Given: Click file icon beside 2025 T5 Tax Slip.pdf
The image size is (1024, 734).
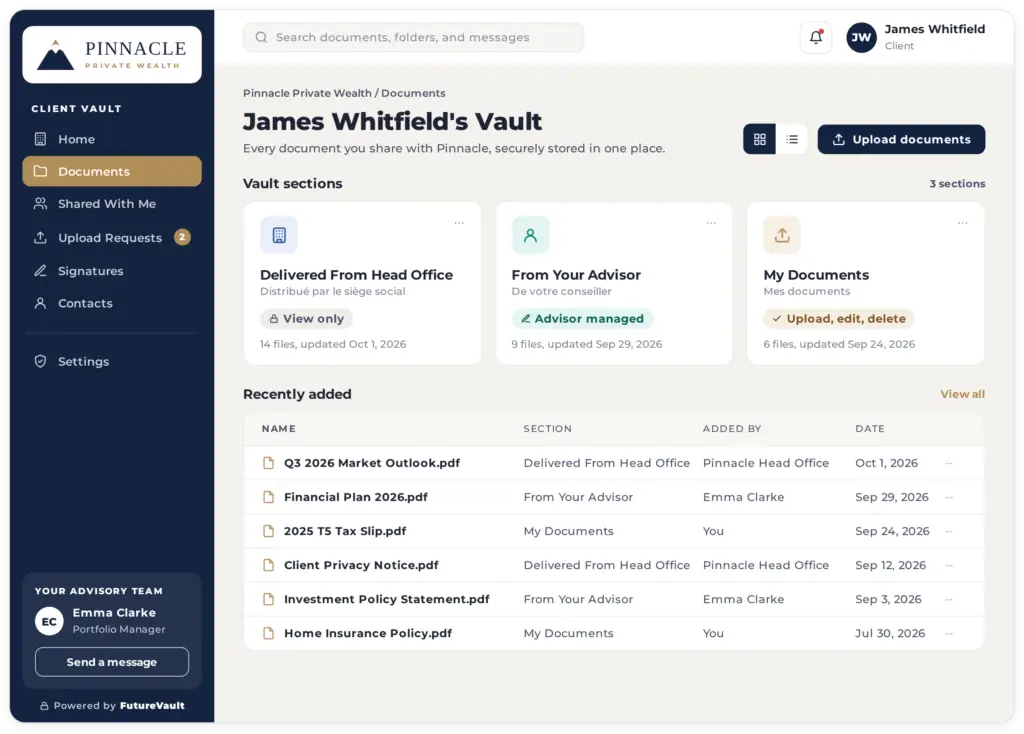Looking at the screenshot, I should [x=268, y=531].
